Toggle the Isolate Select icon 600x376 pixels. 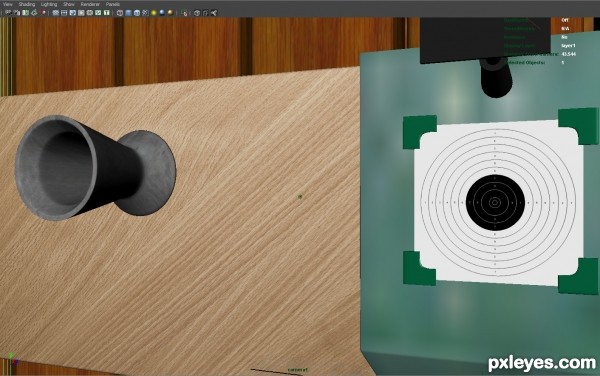click(x=185, y=13)
